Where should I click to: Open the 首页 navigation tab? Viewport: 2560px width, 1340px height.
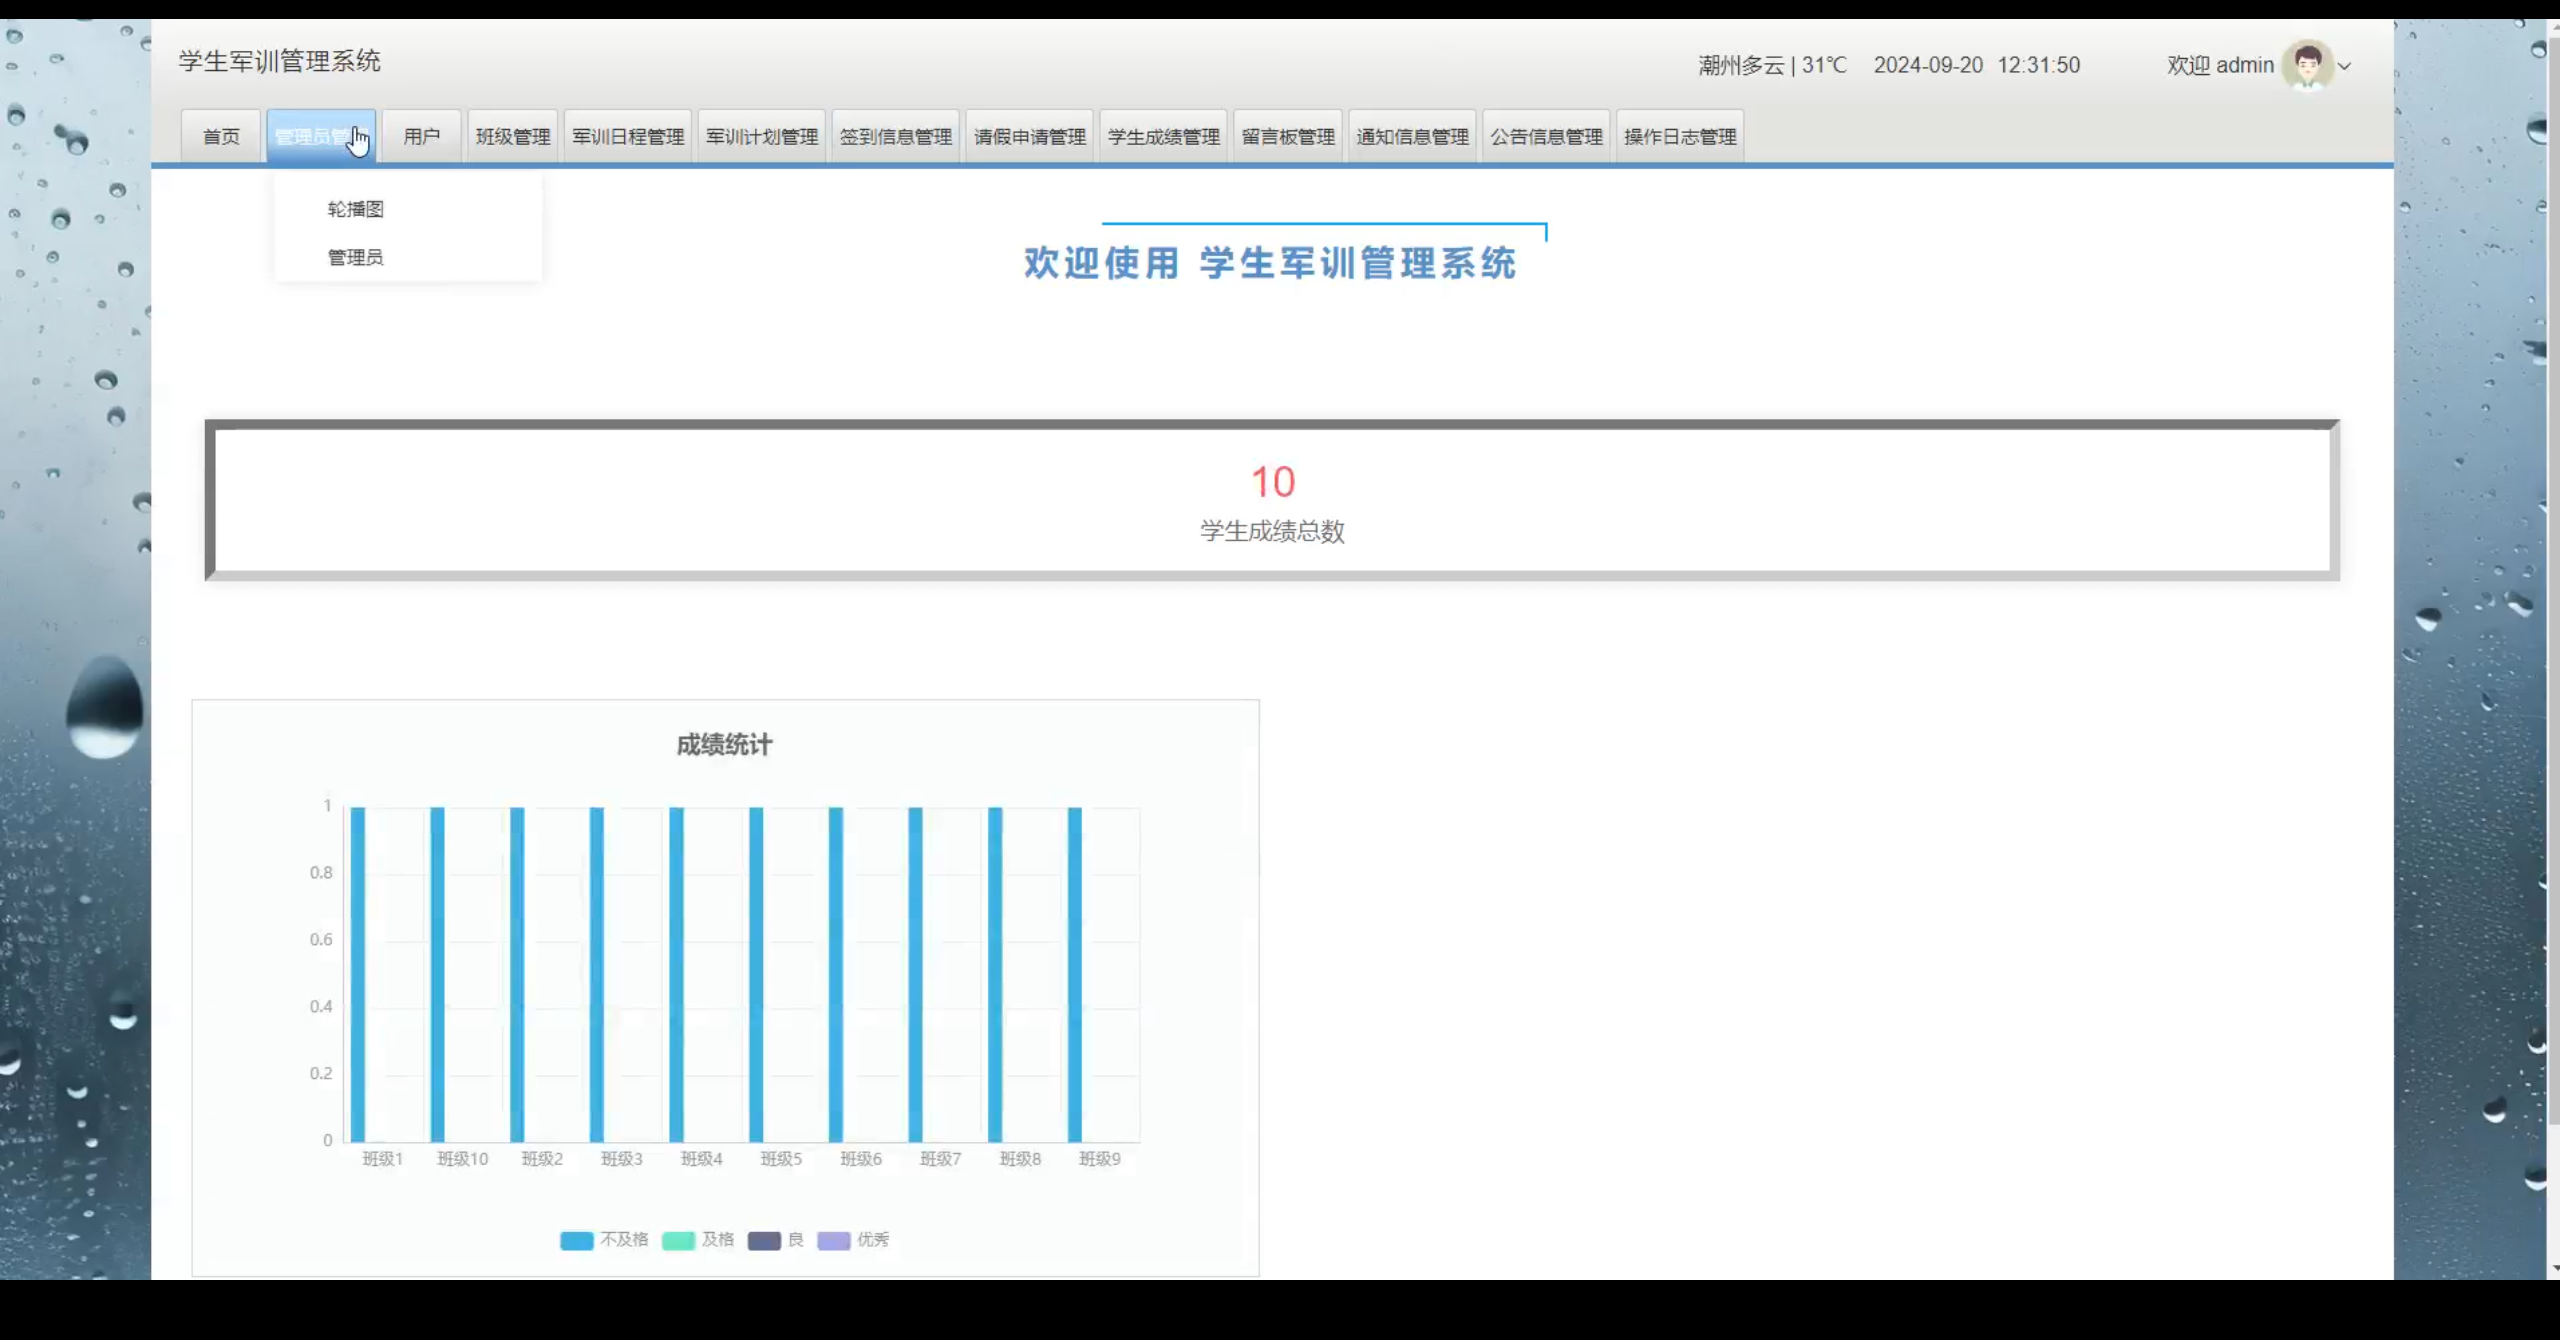click(x=221, y=137)
